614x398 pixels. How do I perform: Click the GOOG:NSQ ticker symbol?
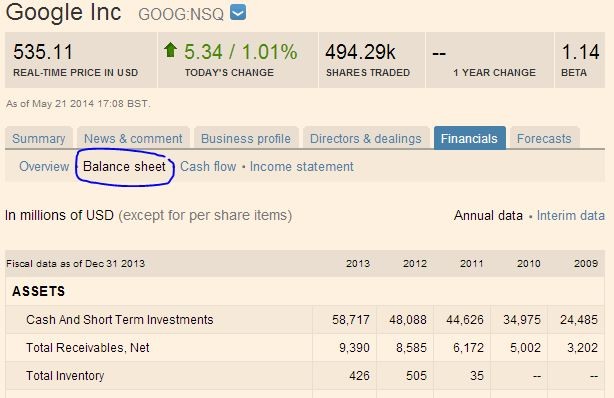click(181, 14)
